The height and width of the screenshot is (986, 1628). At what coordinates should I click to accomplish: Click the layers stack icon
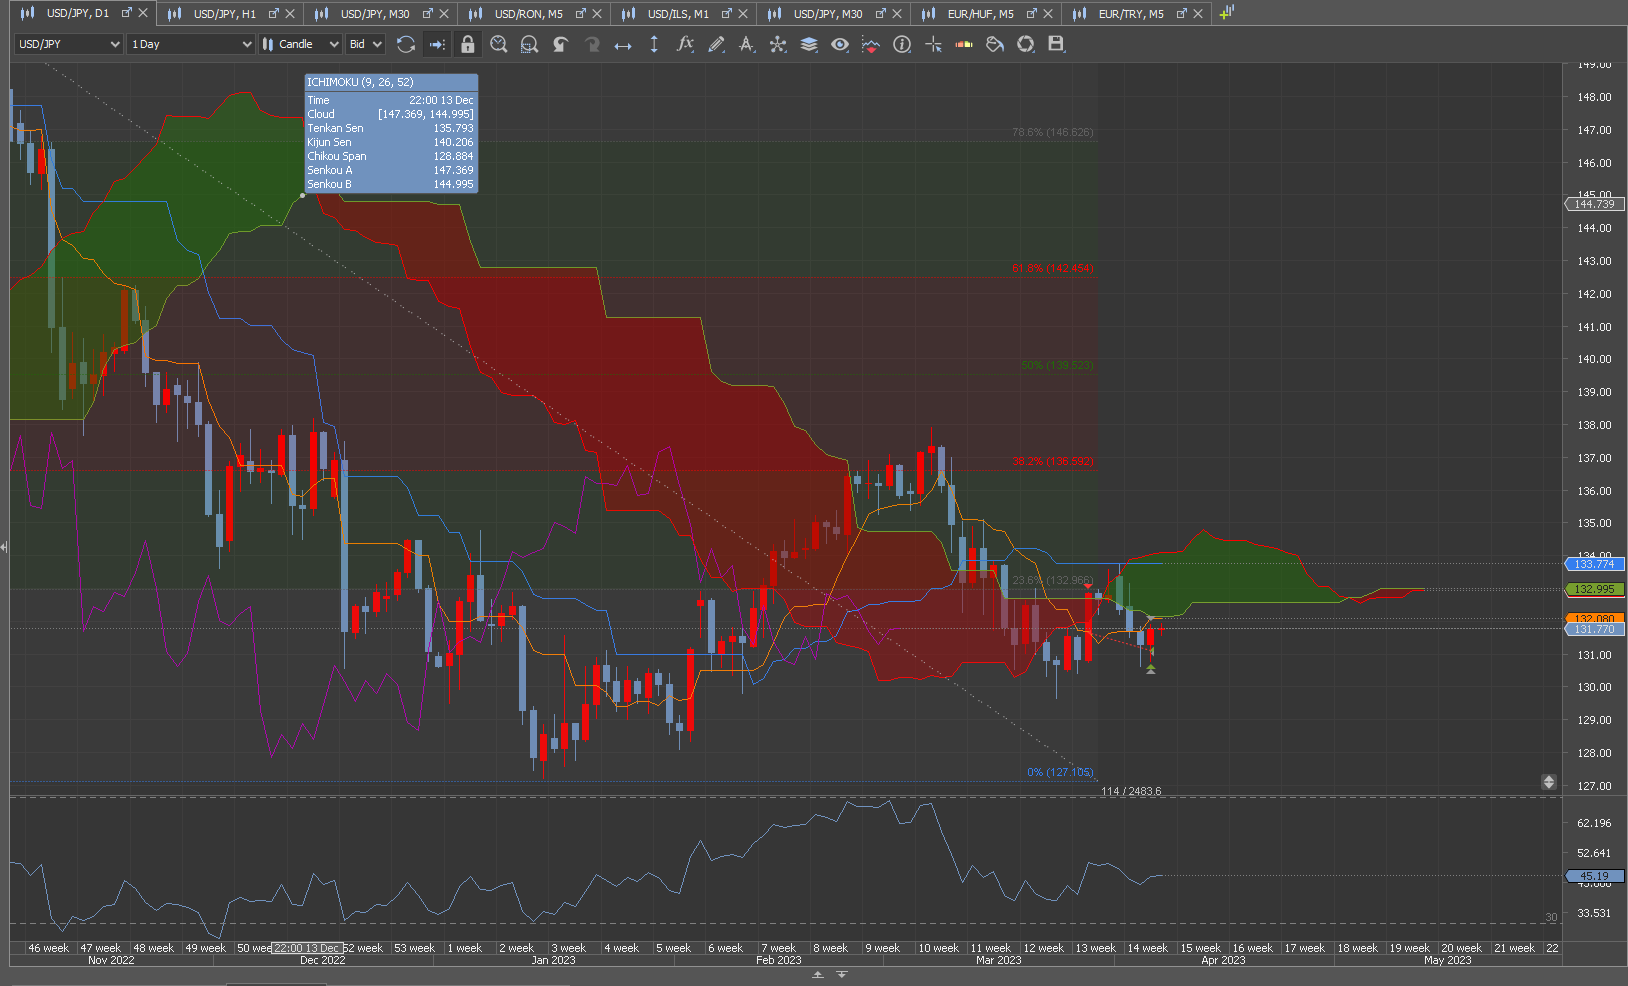click(x=809, y=44)
